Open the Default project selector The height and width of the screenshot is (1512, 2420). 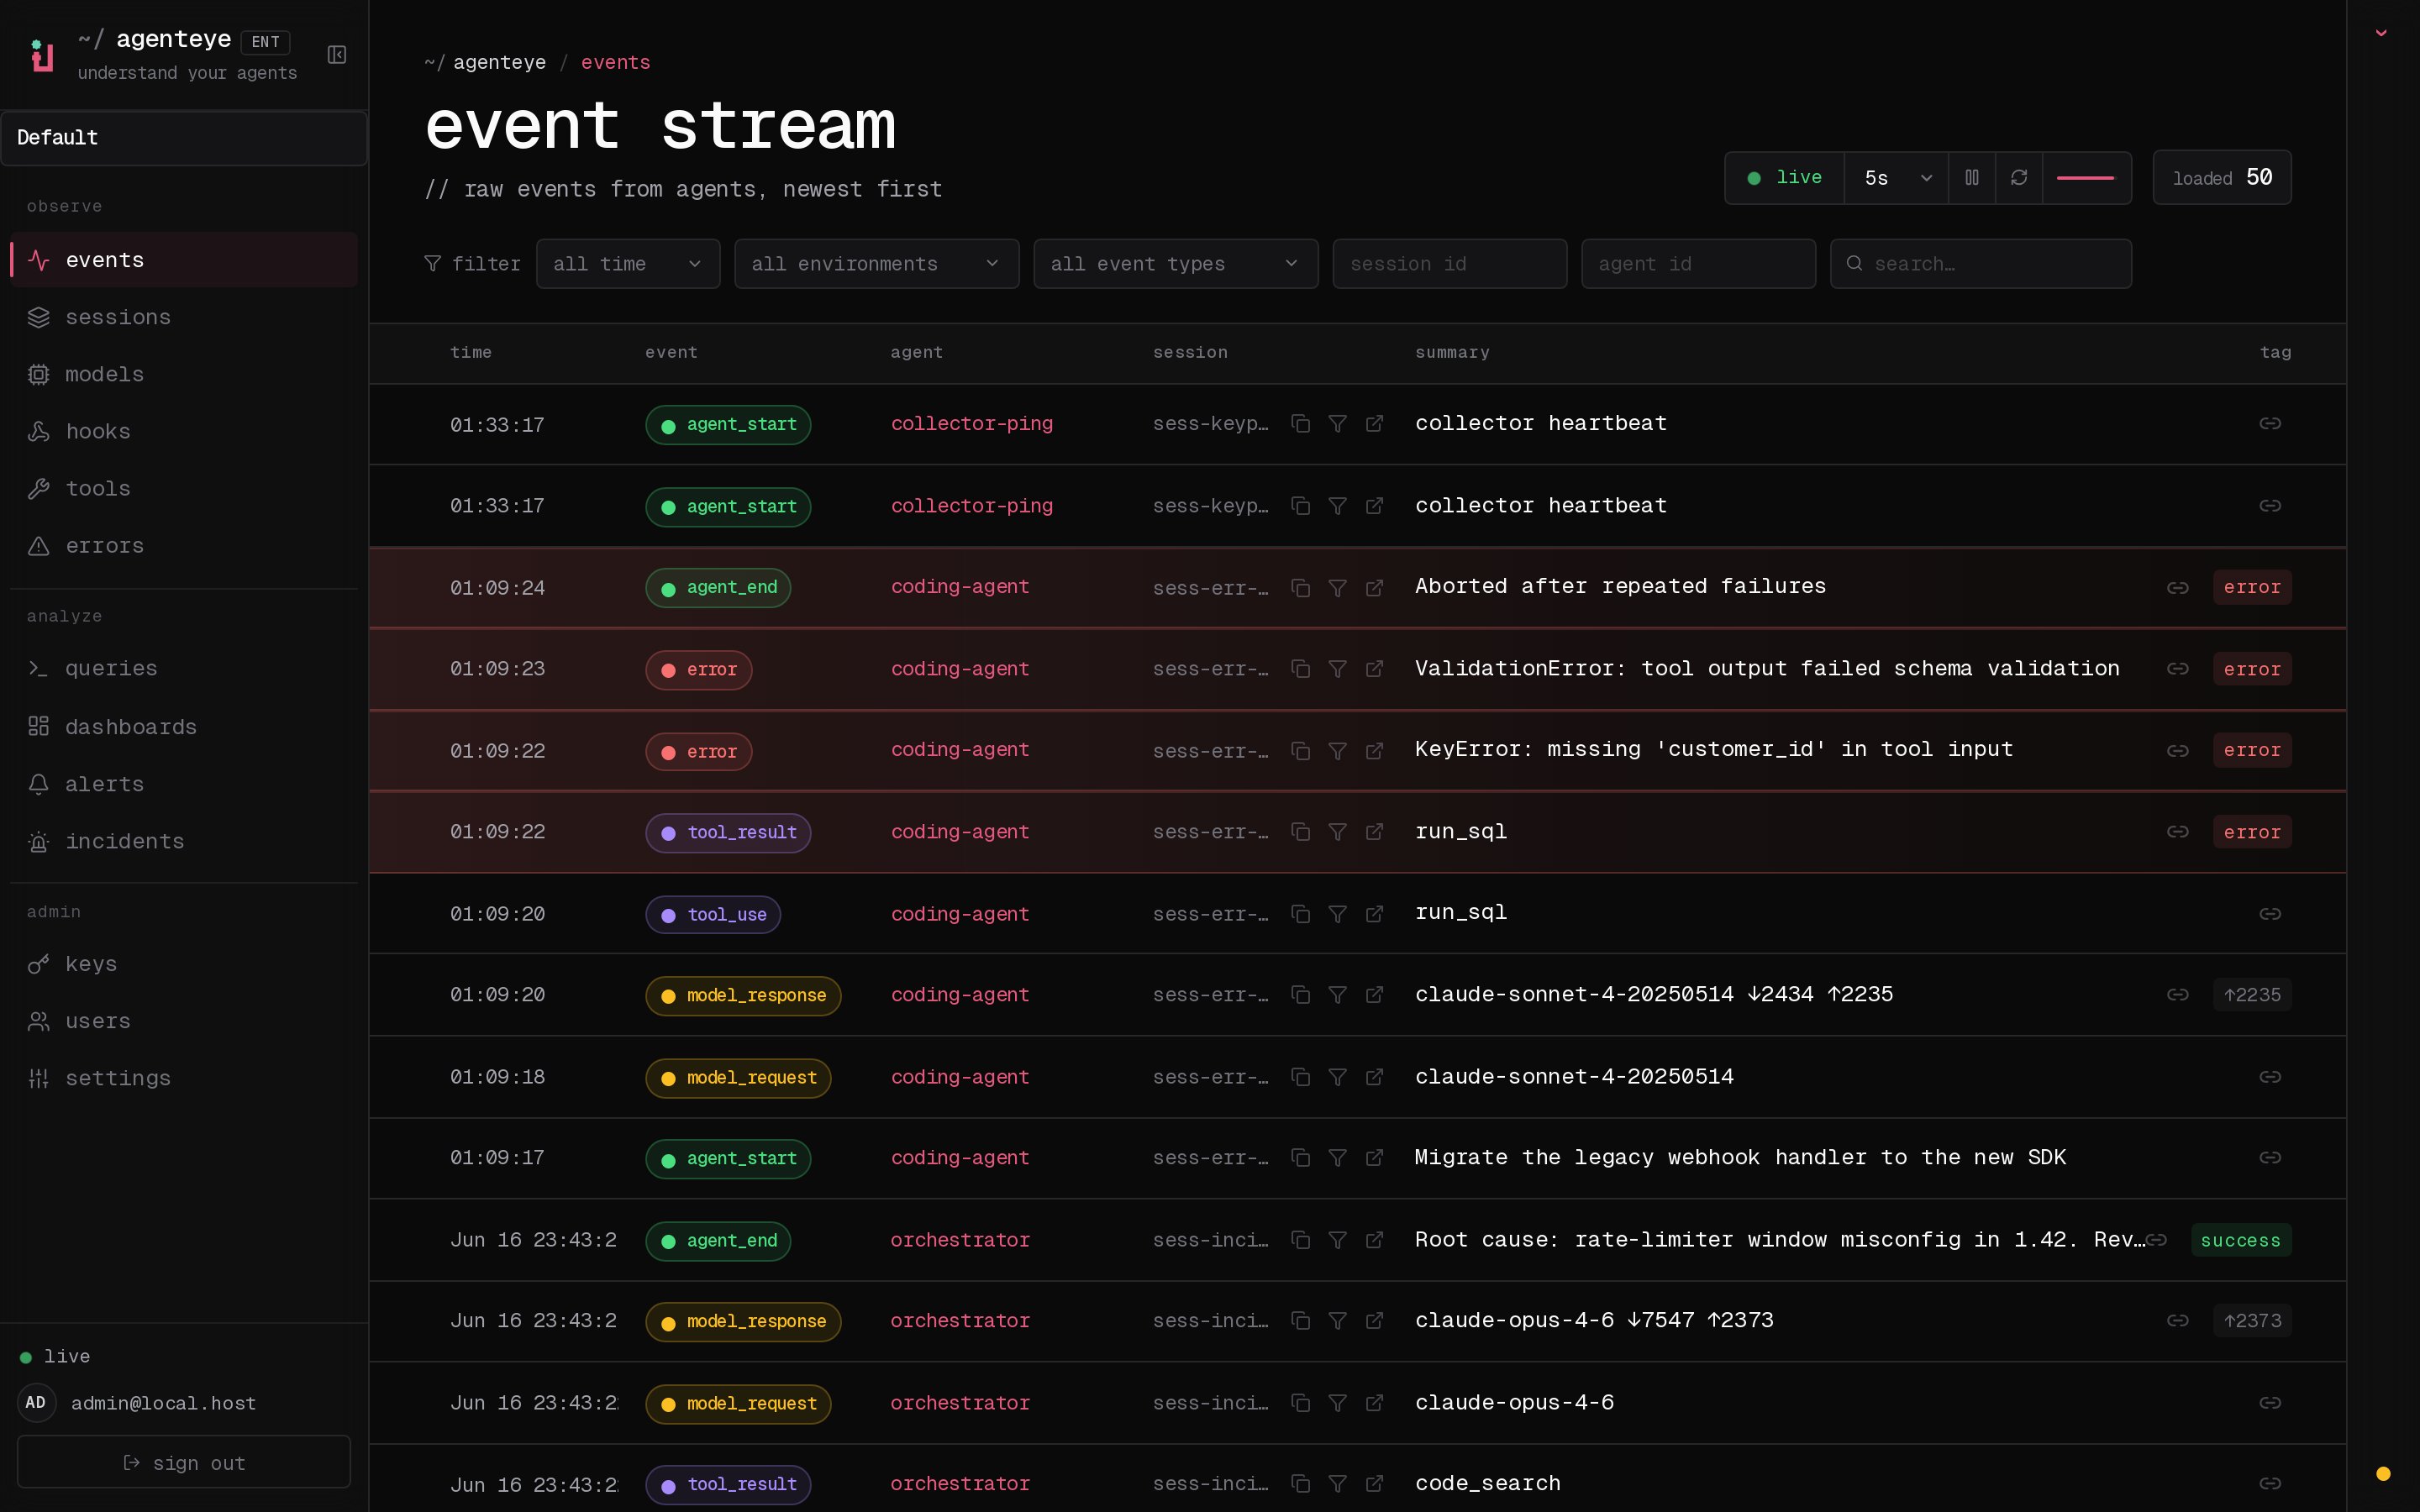click(x=184, y=138)
